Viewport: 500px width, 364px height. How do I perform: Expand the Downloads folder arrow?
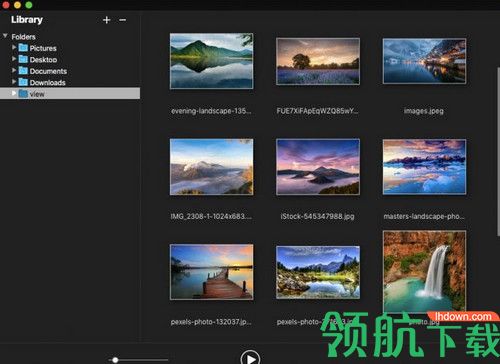point(14,82)
